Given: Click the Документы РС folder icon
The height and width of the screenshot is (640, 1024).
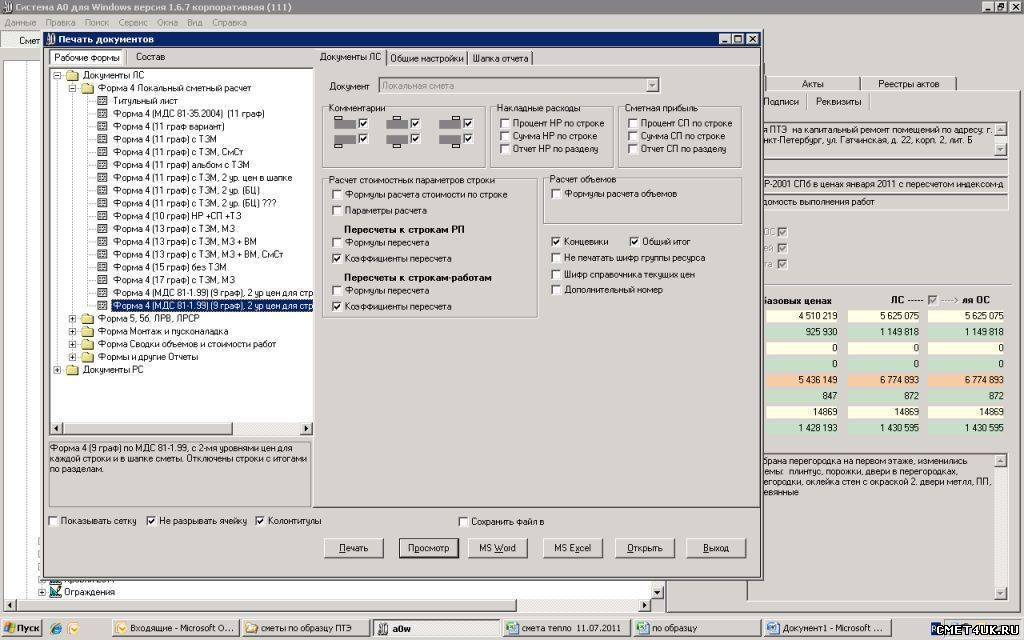Looking at the screenshot, I should point(72,370).
